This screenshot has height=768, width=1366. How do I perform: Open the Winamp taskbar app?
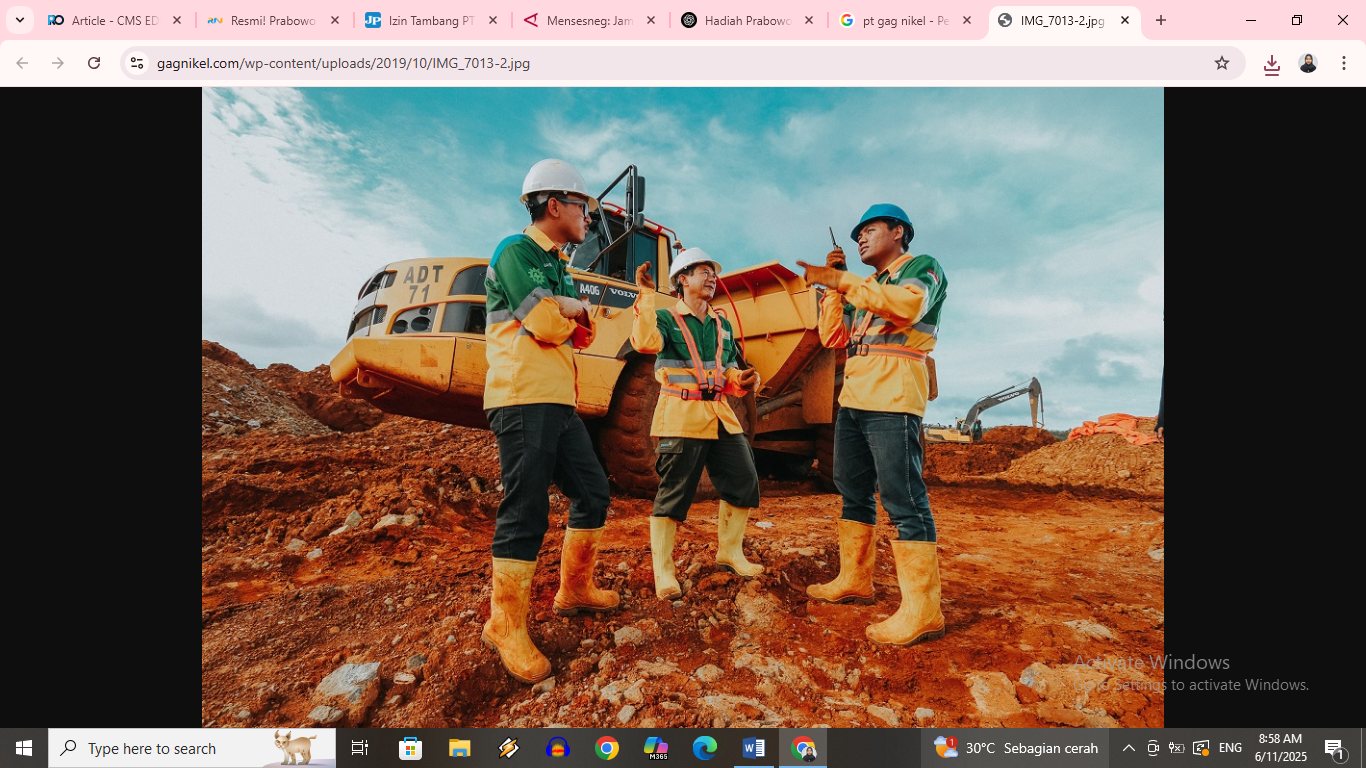coord(508,748)
